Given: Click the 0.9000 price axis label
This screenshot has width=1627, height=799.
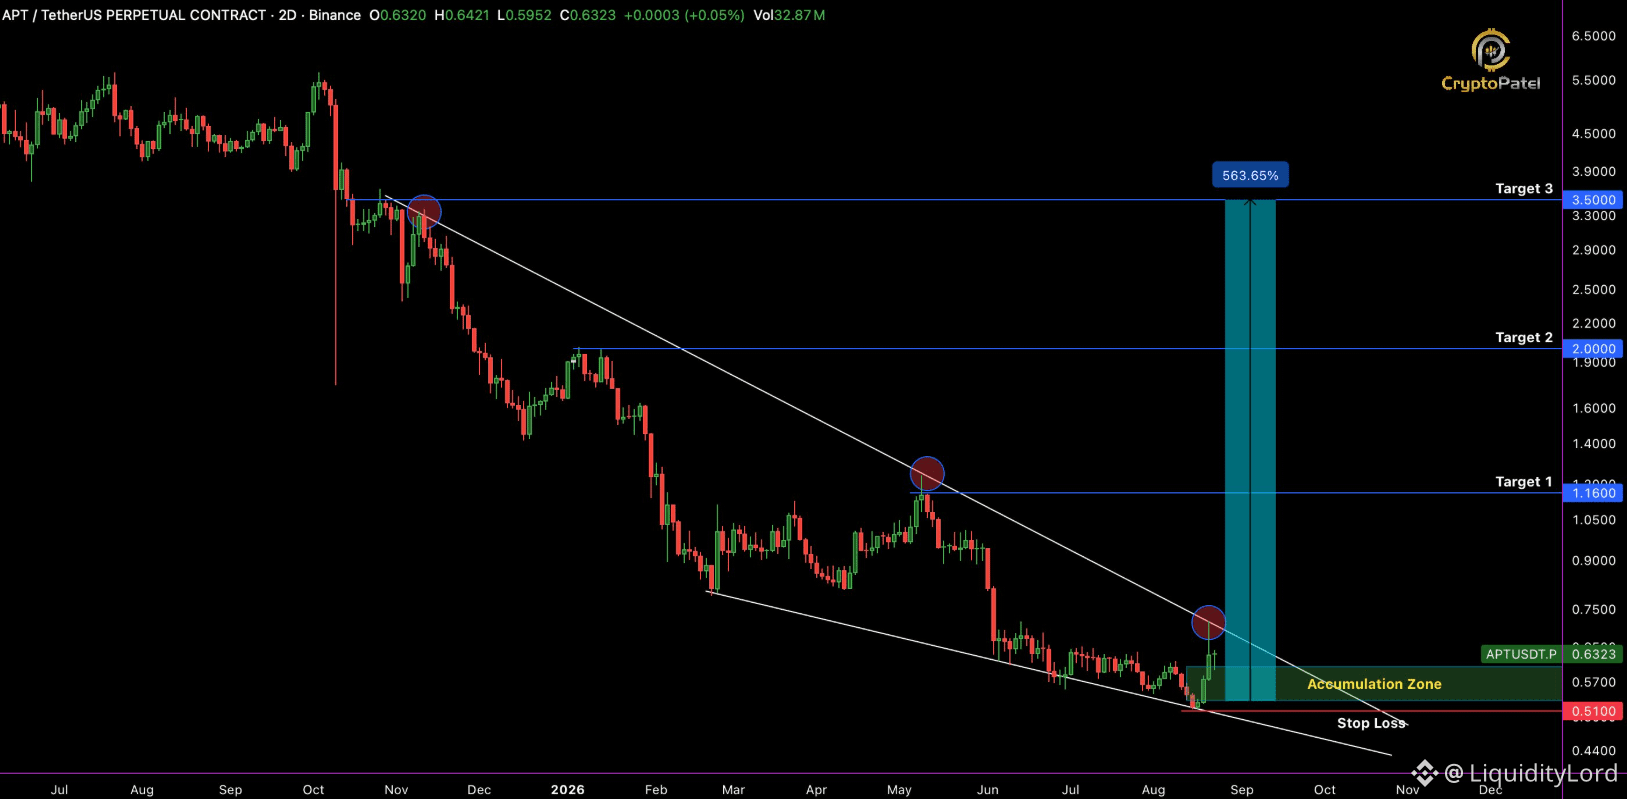Looking at the screenshot, I should 1593,560.
